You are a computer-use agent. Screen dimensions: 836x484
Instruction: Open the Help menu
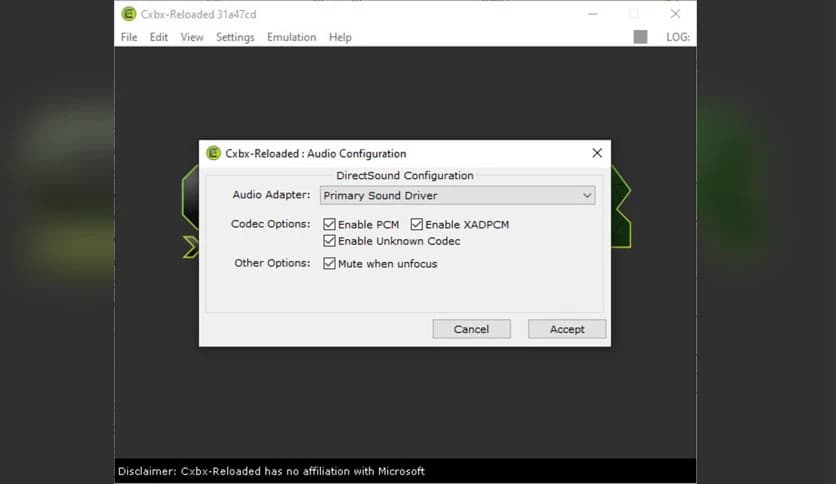pyautogui.click(x=340, y=37)
